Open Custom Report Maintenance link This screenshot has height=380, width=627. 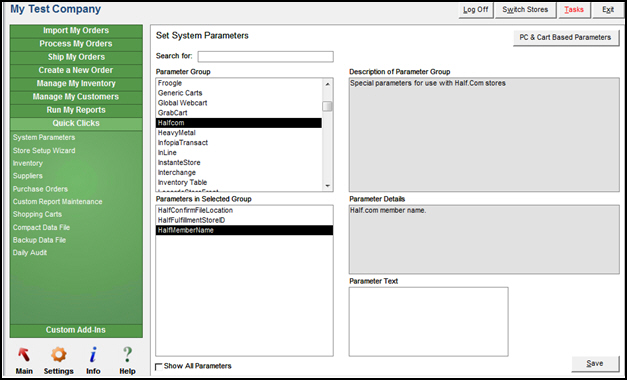[x=58, y=202]
